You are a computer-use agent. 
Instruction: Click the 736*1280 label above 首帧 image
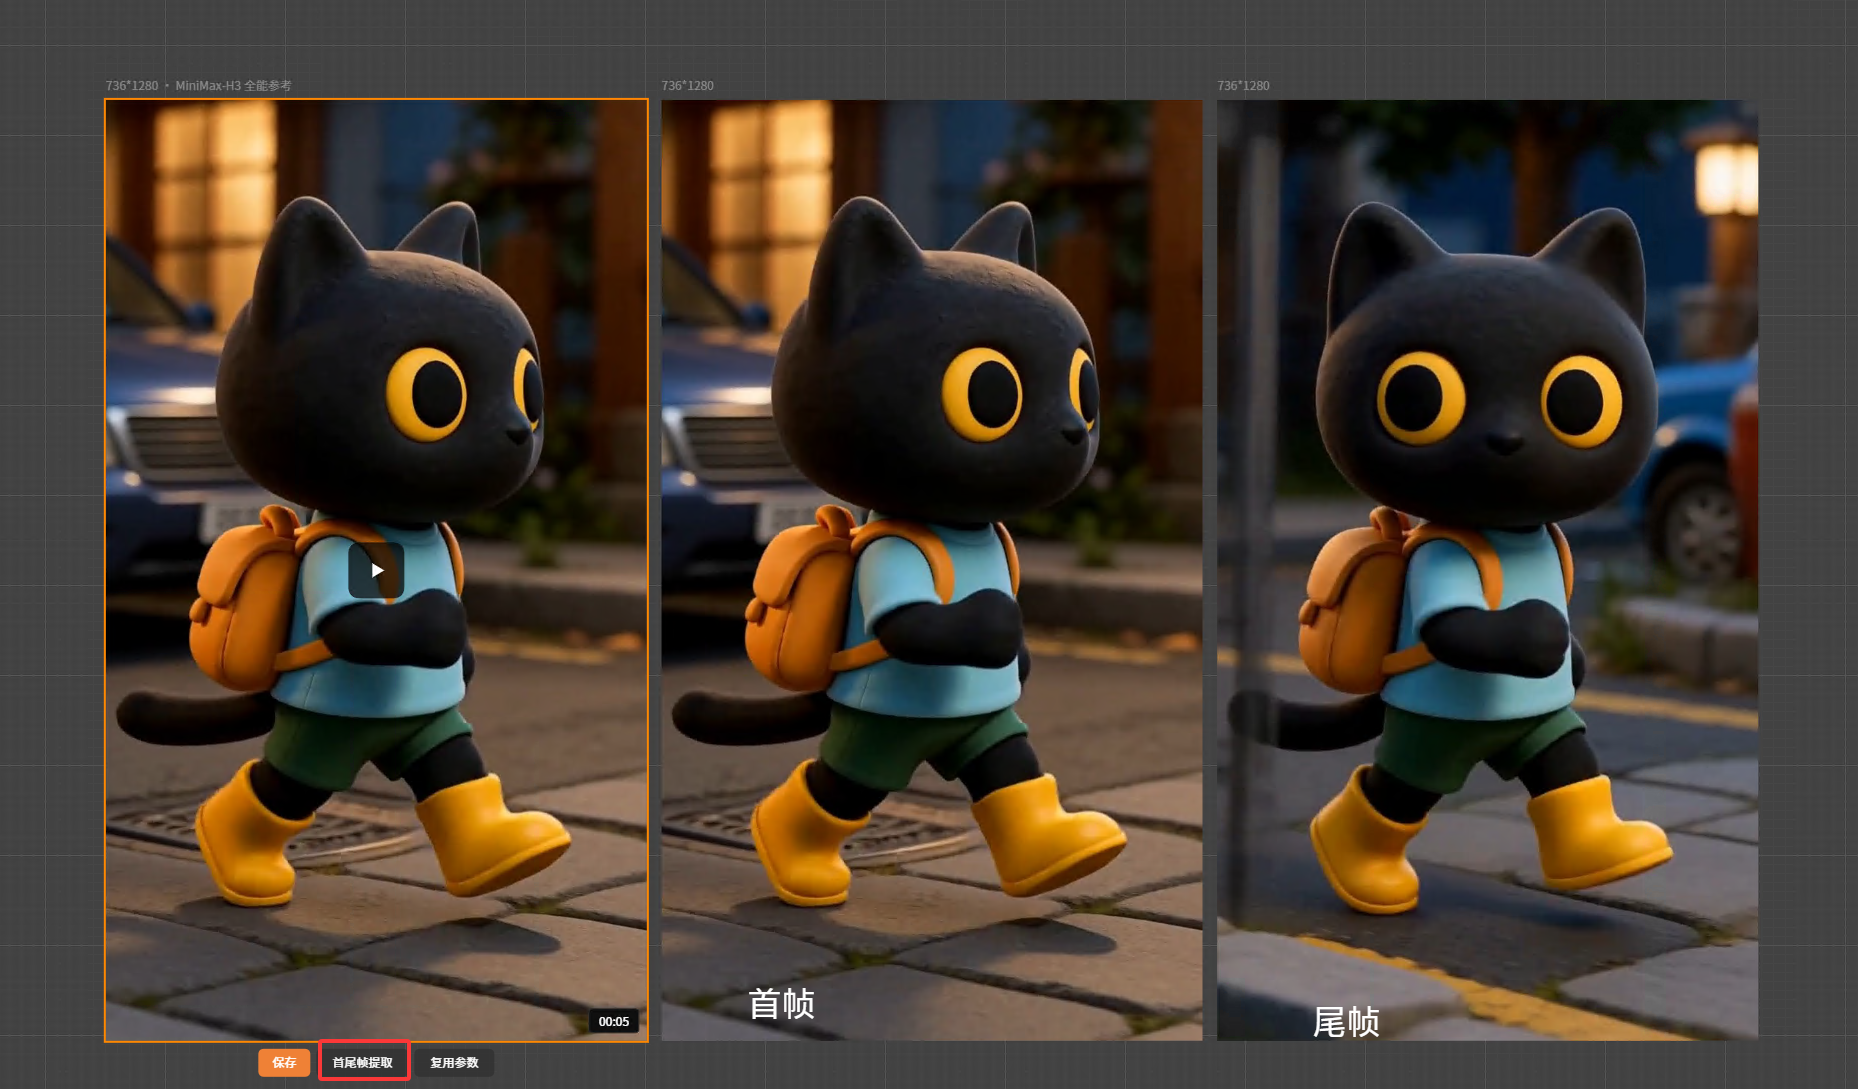coord(687,86)
